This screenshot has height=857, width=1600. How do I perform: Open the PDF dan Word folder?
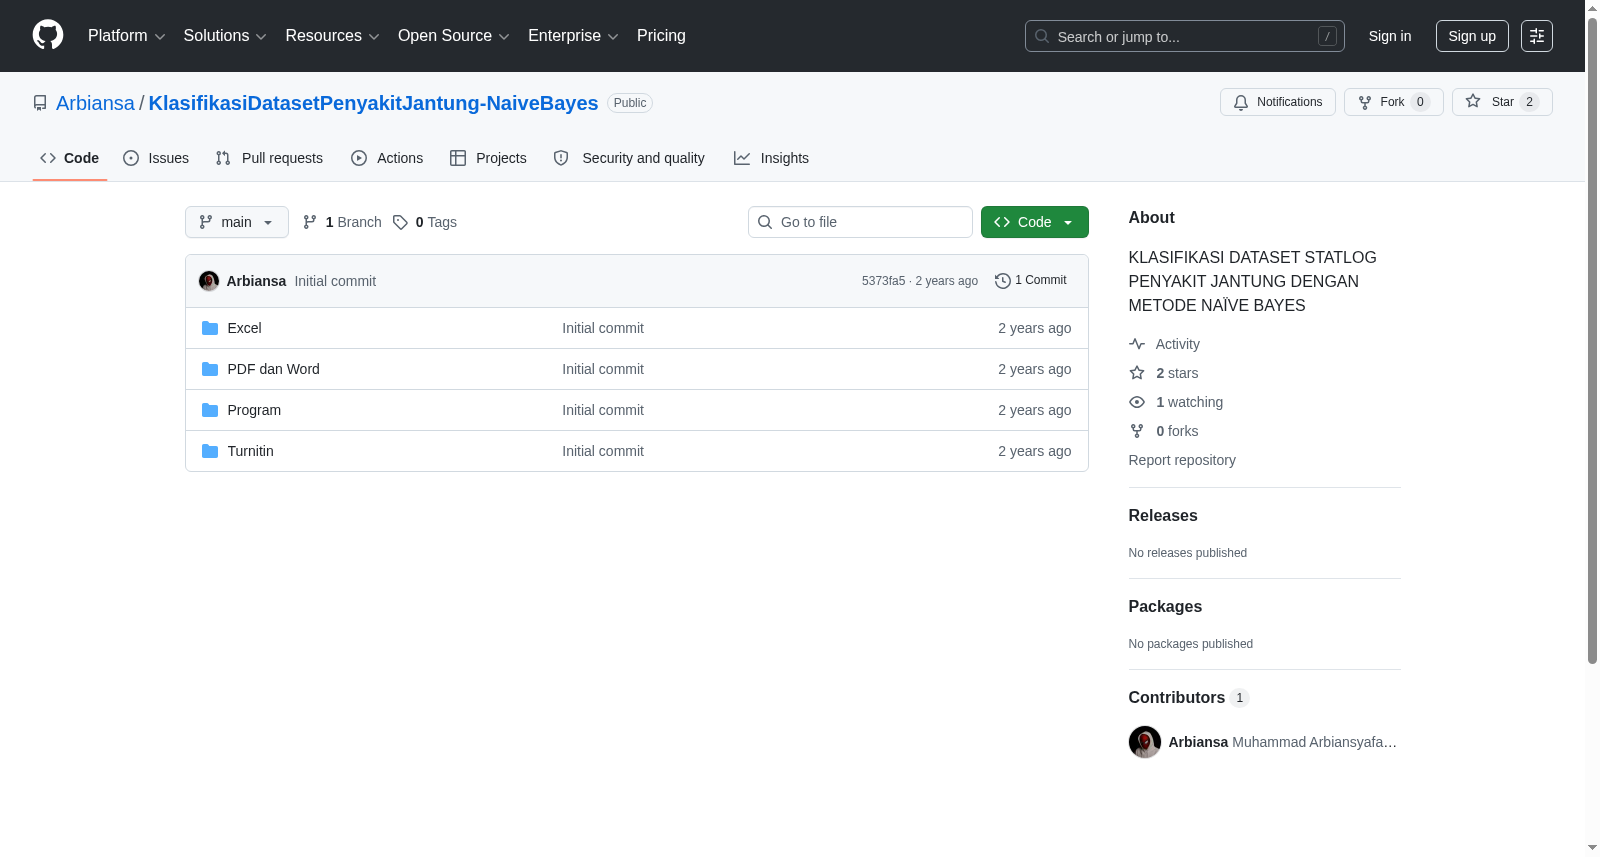[x=274, y=369]
